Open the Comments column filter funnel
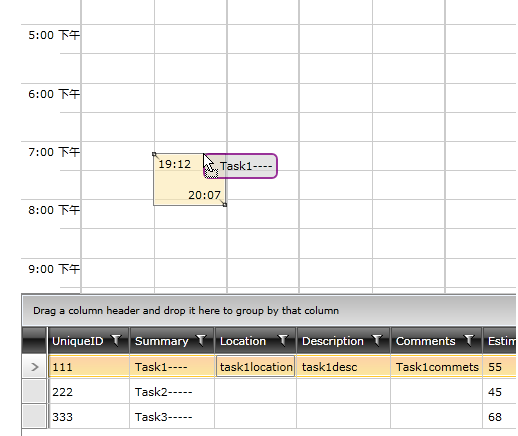The width and height of the screenshot is (518, 436). [469, 340]
